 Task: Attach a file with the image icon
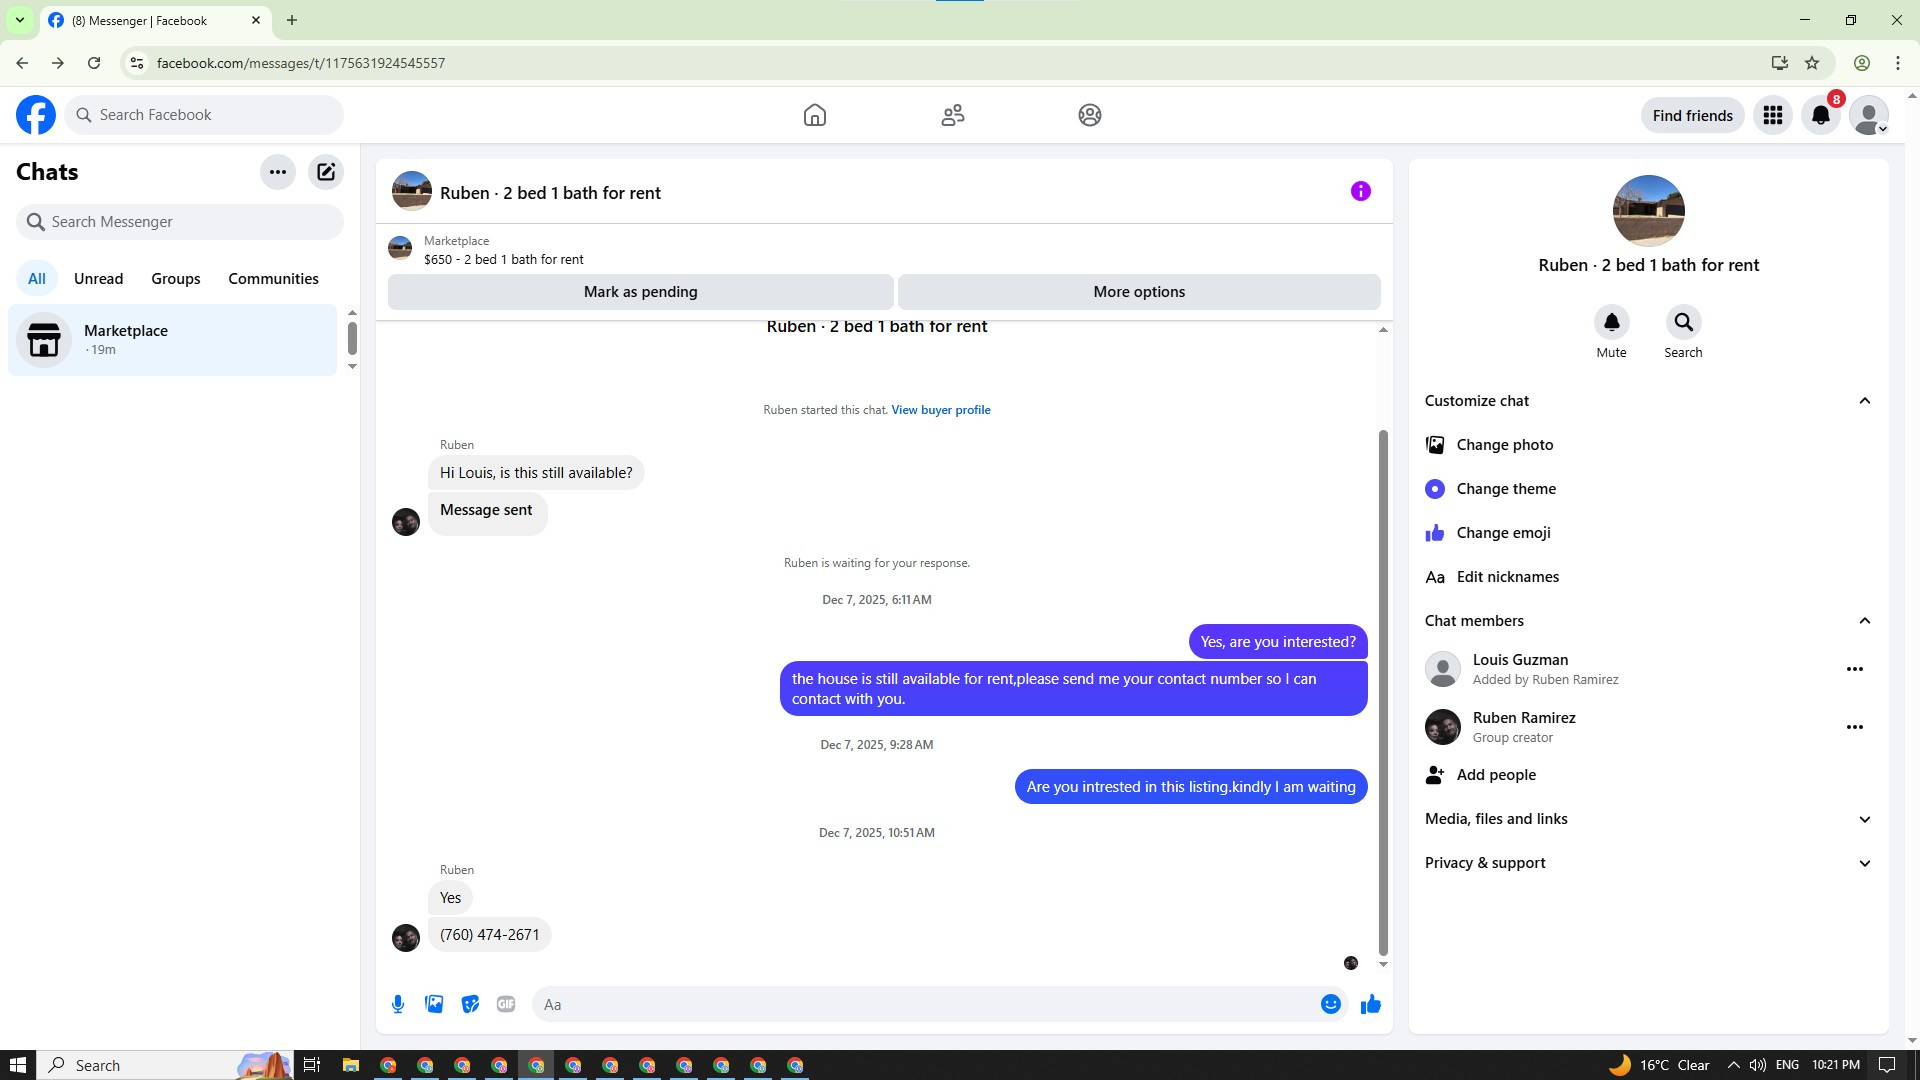click(x=434, y=1004)
